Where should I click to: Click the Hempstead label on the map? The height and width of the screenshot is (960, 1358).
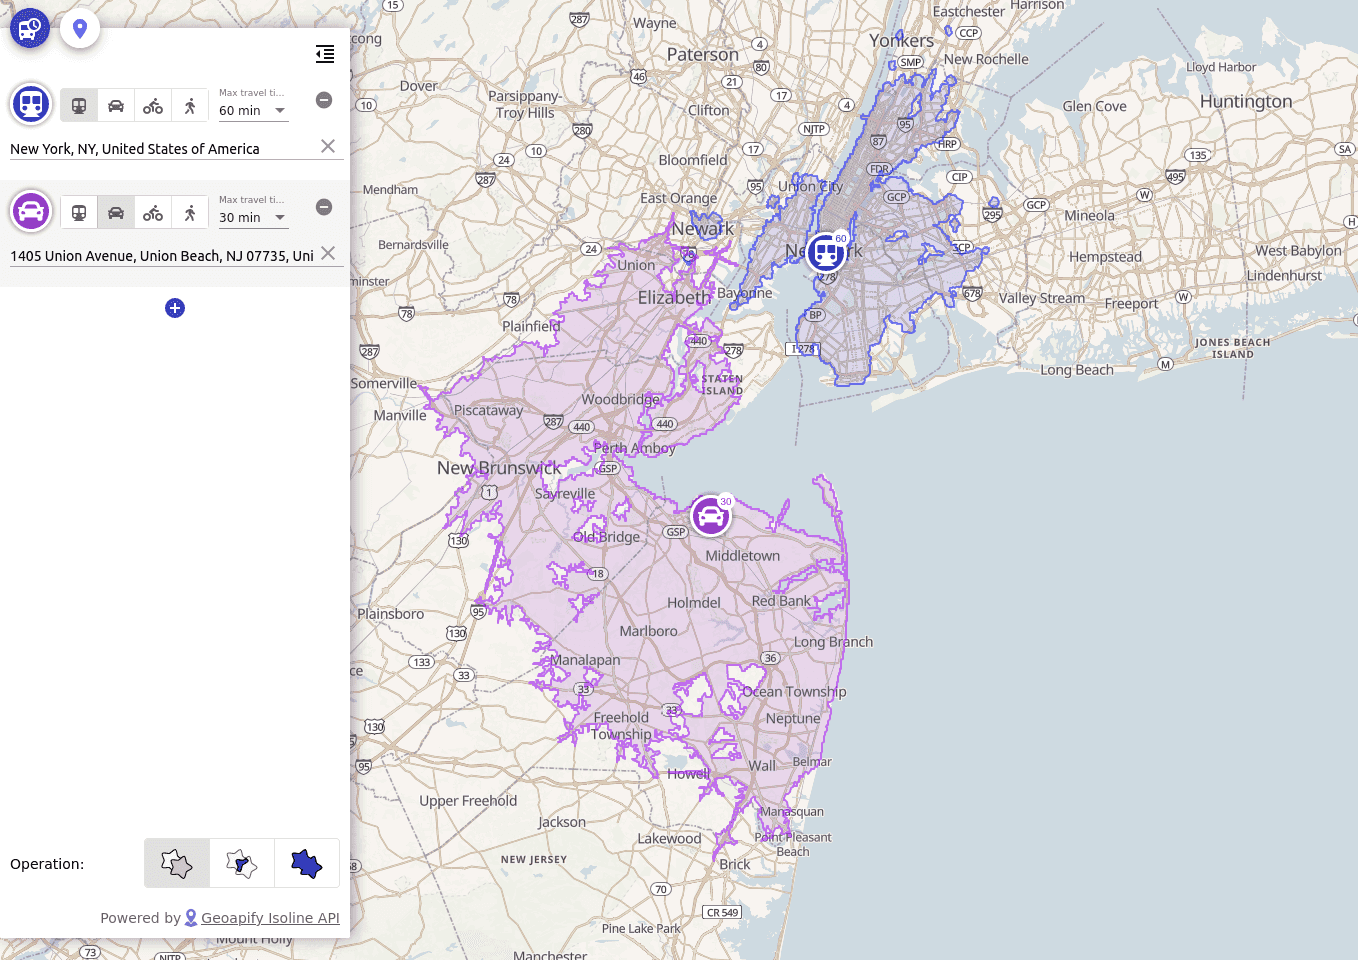click(x=1105, y=257)
